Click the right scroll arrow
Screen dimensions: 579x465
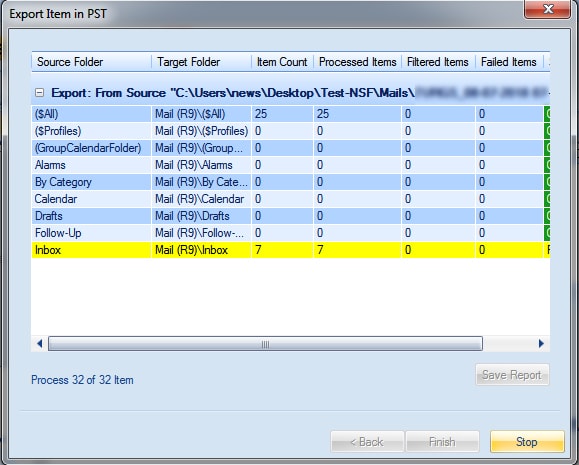(541, 343)
